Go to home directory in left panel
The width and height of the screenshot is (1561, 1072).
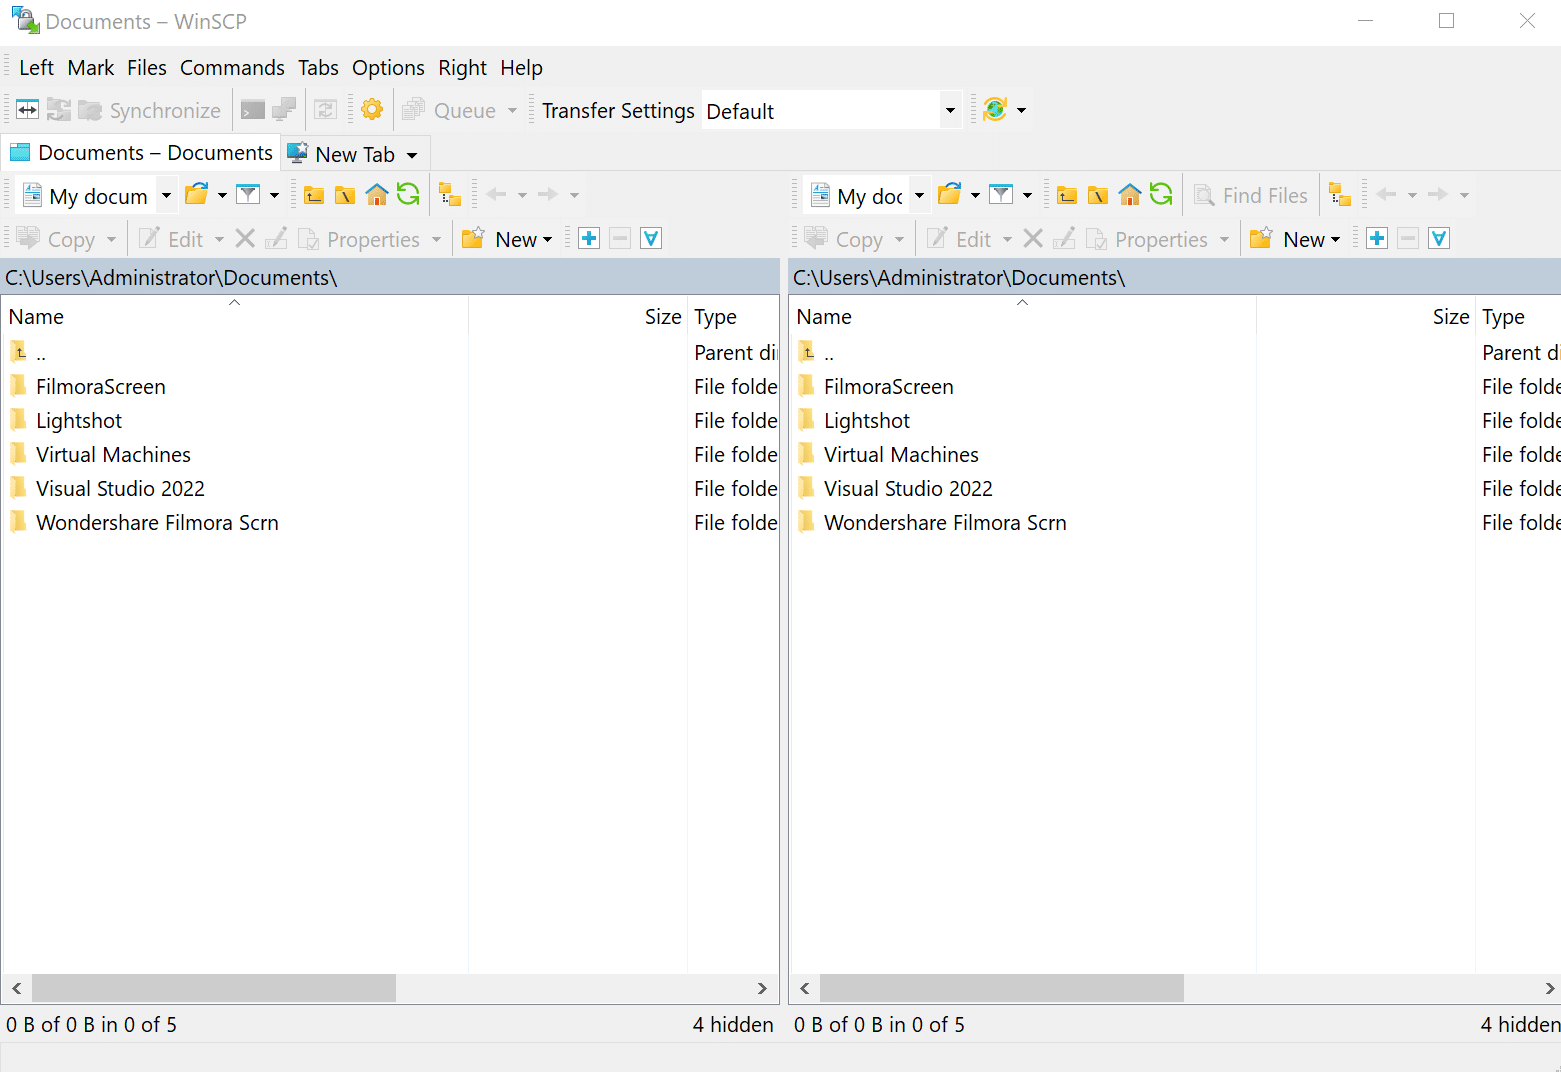376,195
